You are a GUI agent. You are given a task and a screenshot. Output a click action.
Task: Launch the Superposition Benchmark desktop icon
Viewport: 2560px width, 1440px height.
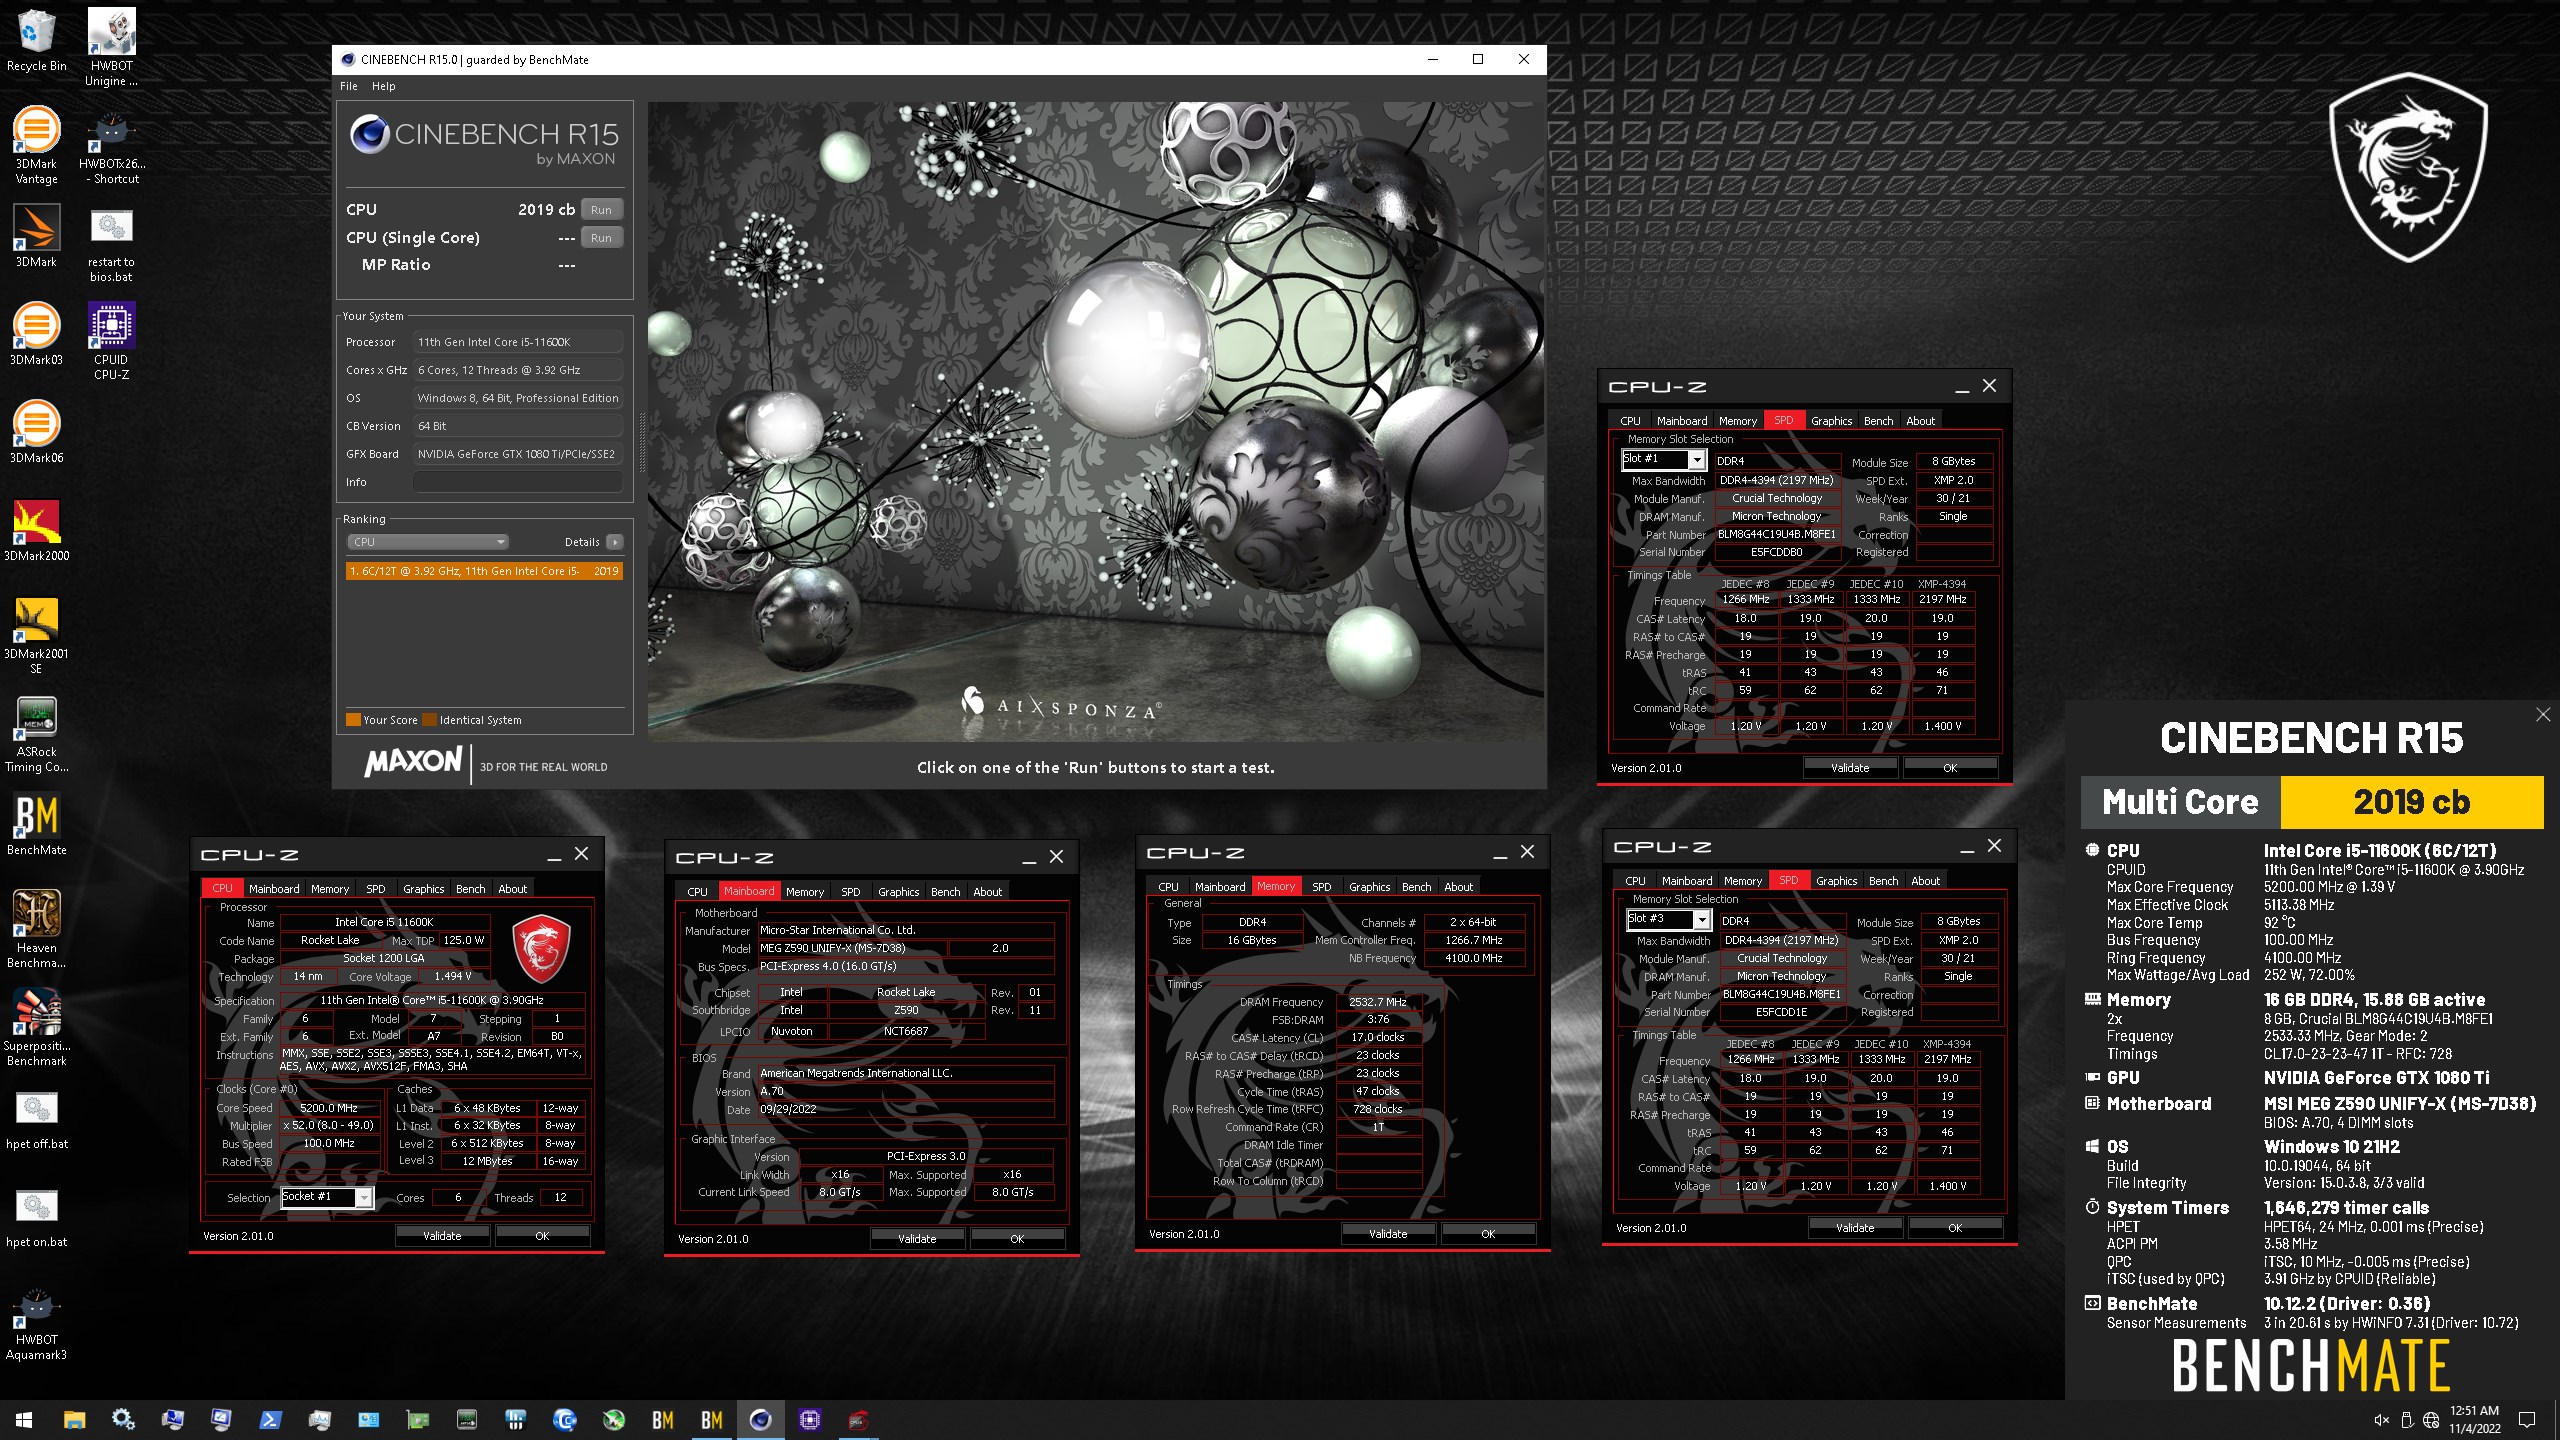[36, 1027]
